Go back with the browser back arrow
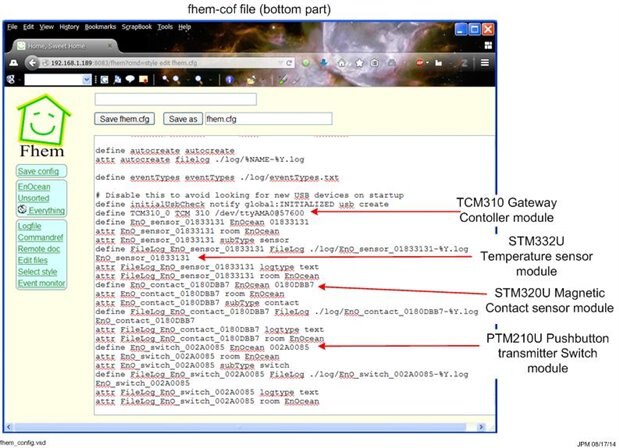The image size is (619, 448). [32, 63]
